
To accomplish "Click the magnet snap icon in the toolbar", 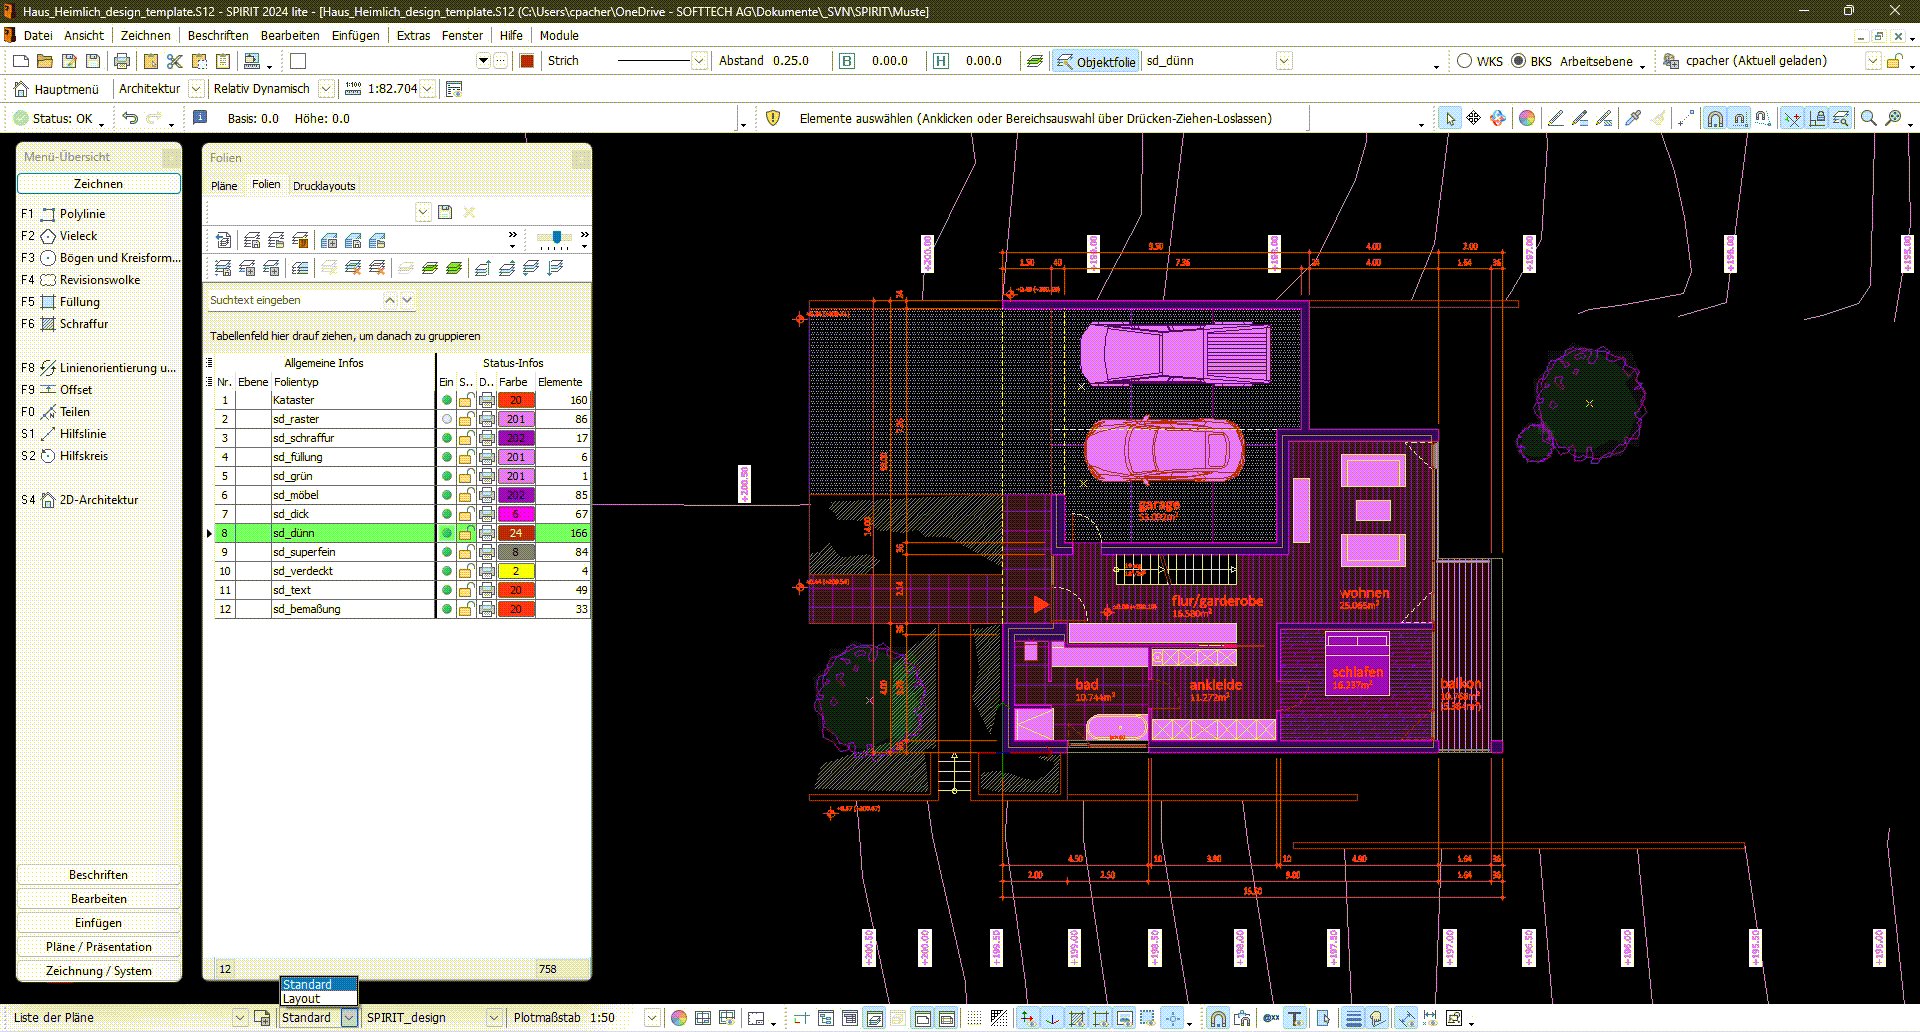I will pyautogui.click(x=1714, y=118).
